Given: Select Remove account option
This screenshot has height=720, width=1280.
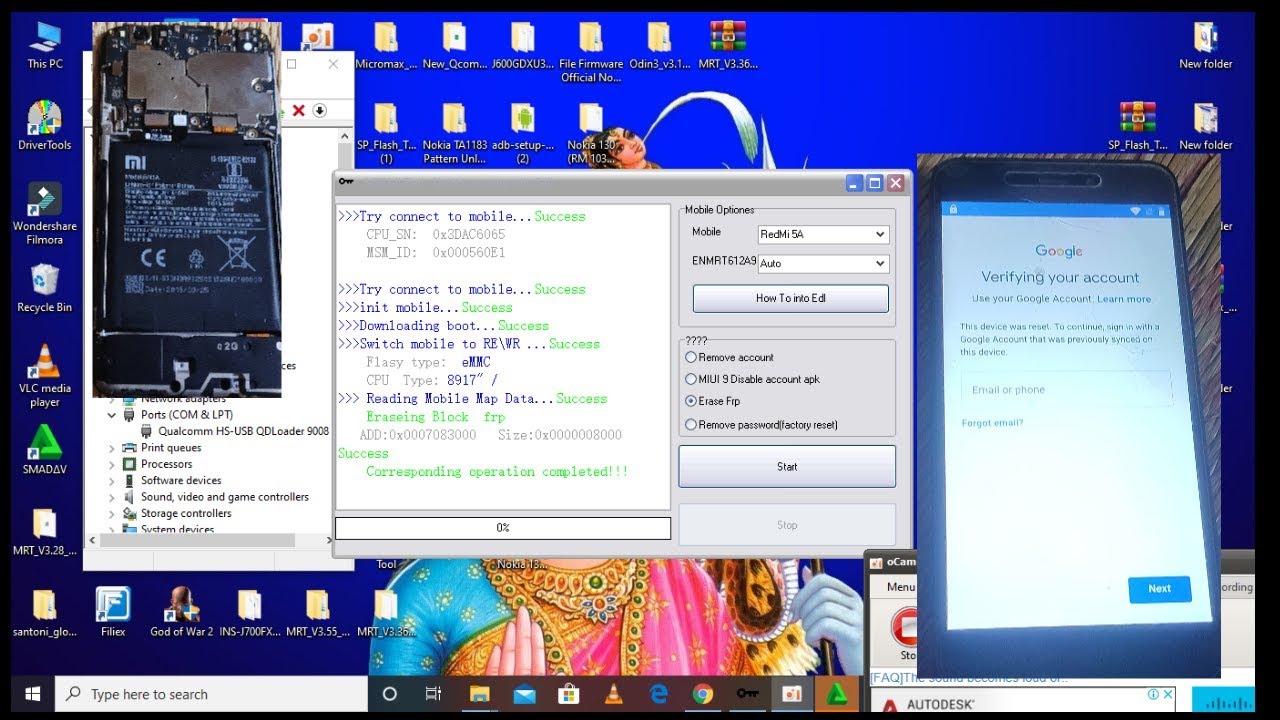Looking at the screenshot, I should pos(729,357).
